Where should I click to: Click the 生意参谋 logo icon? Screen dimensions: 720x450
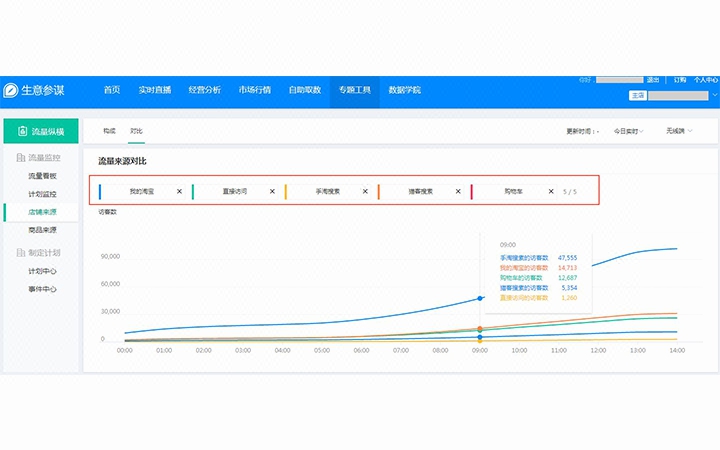pyautogui.click(x=11, y=90)
